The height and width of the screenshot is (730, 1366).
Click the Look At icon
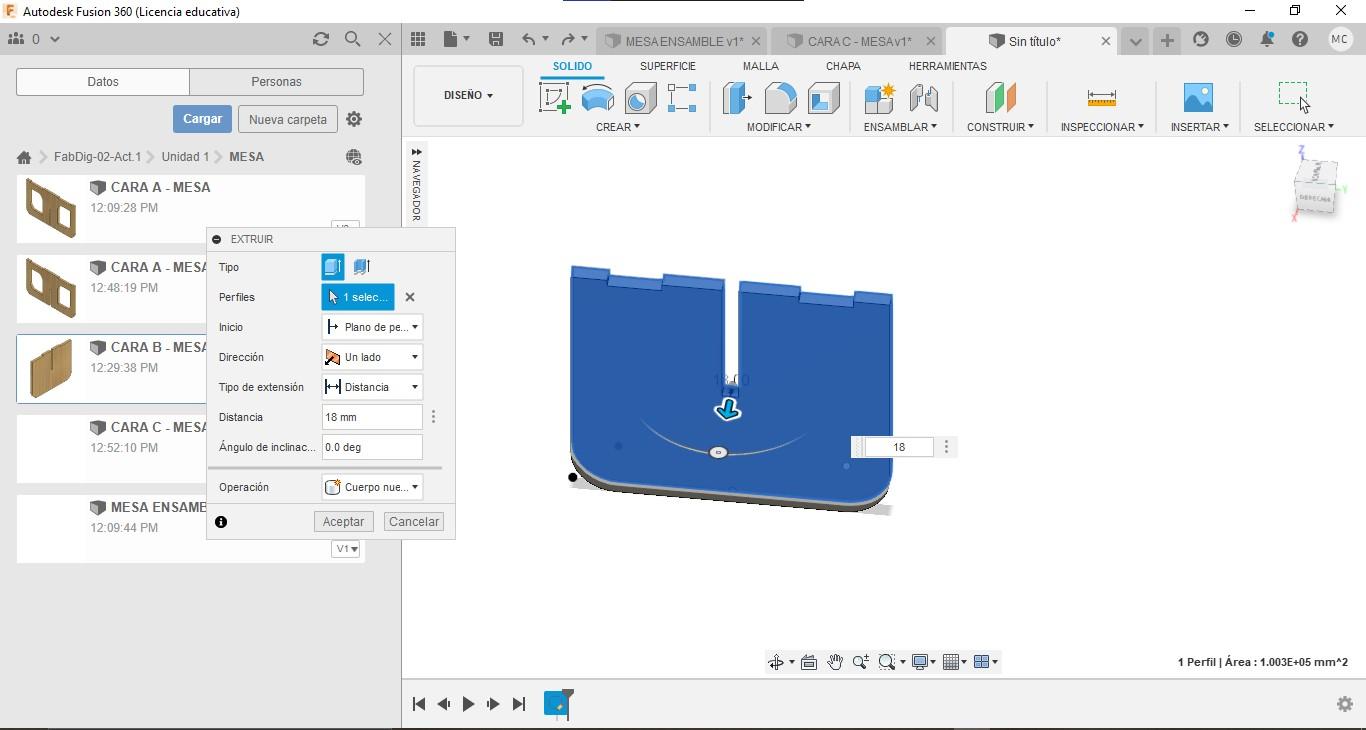click(809, 662)
